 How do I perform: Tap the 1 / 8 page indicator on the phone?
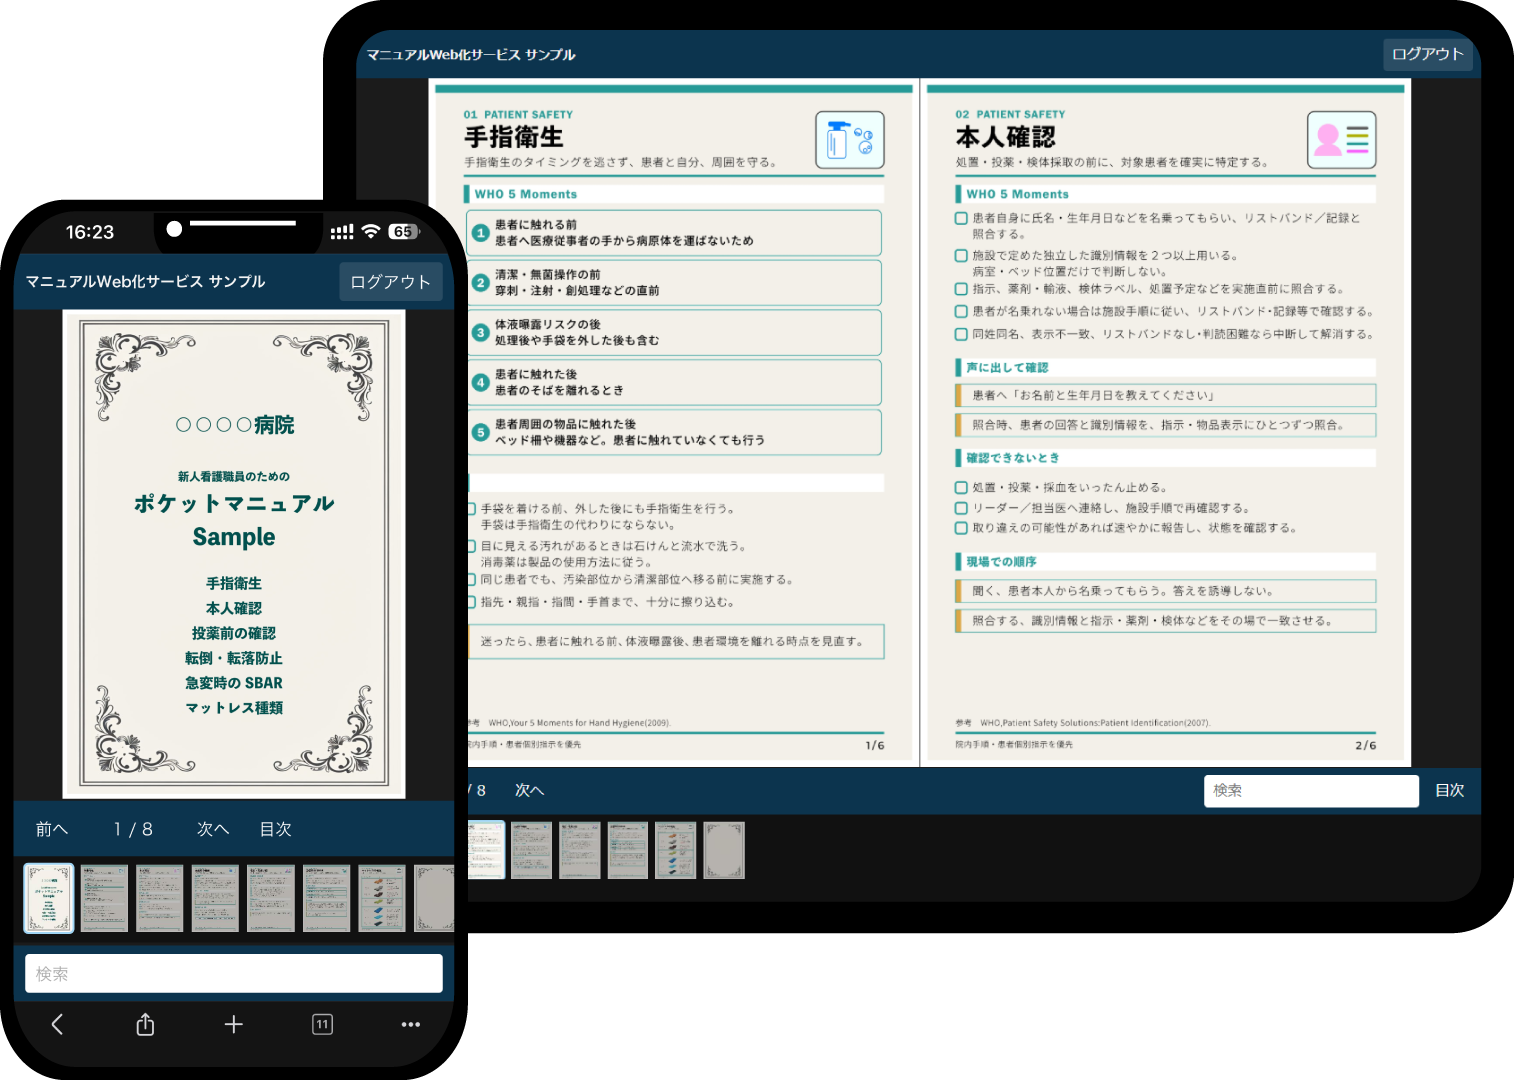[133, 829]
